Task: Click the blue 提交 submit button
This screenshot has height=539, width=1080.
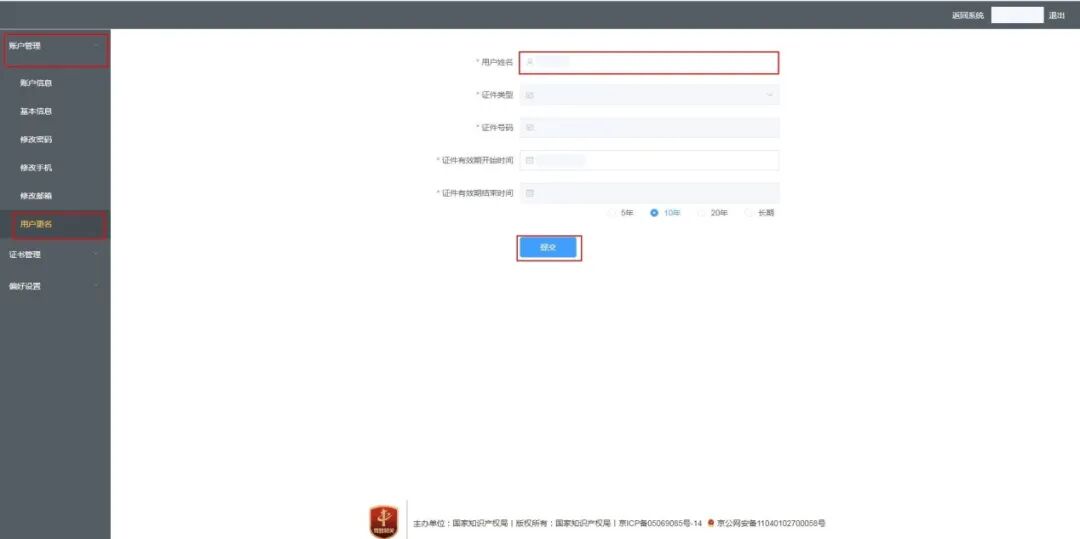Action: [548, 248]
